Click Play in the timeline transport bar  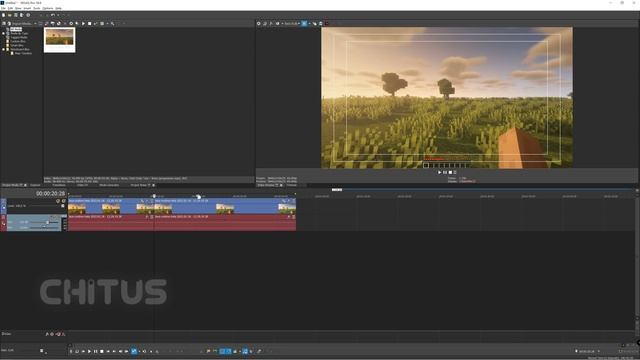[89, 351]
